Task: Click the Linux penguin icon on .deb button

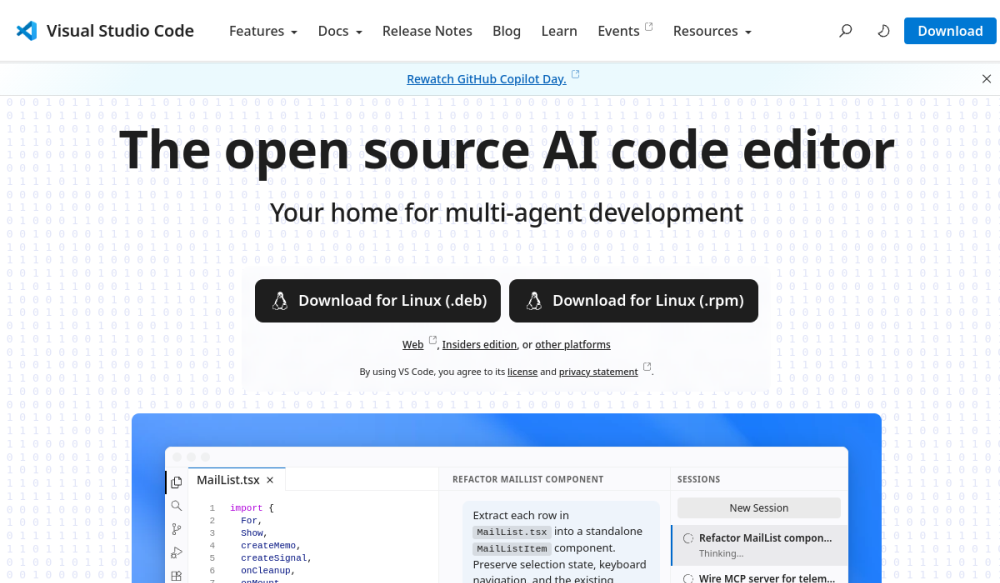Action: [x=280, y=300]
